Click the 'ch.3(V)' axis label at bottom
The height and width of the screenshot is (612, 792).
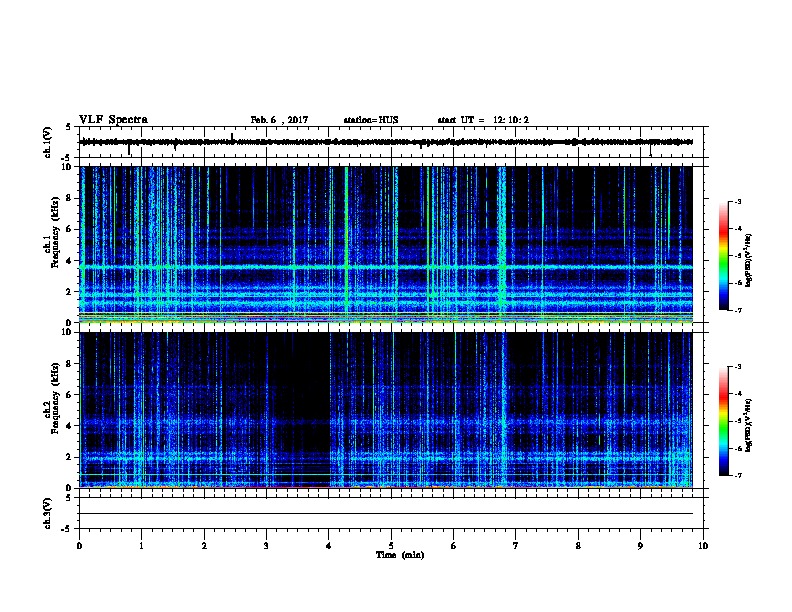(48, 513)
